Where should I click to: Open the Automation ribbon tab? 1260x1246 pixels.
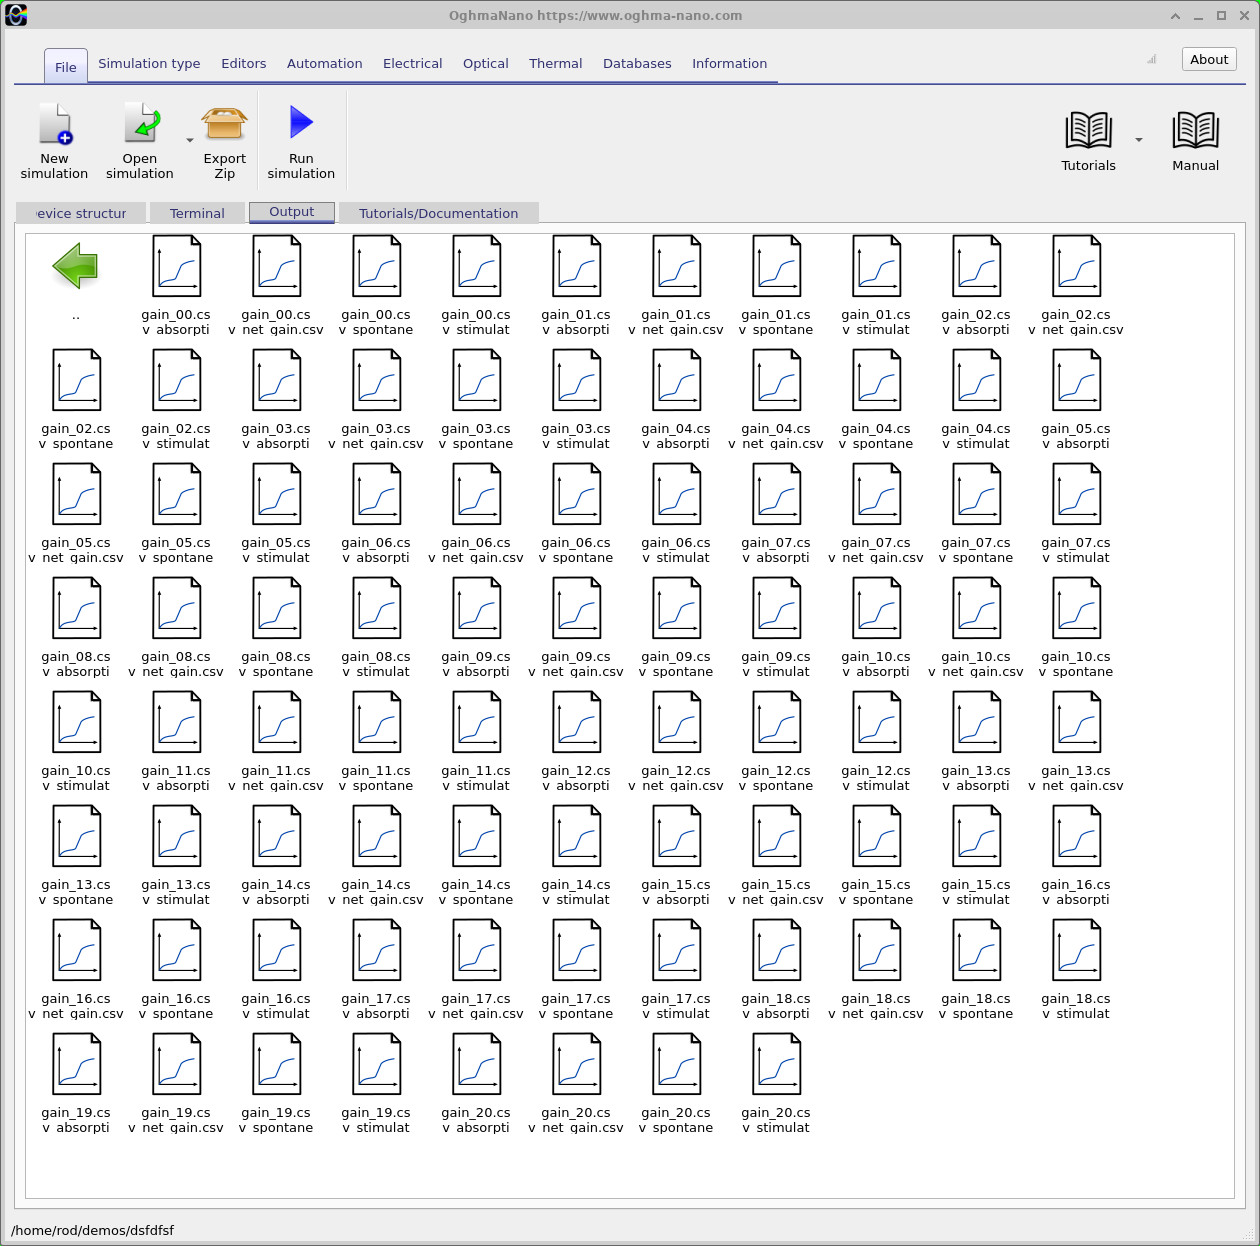click(325, 63)
